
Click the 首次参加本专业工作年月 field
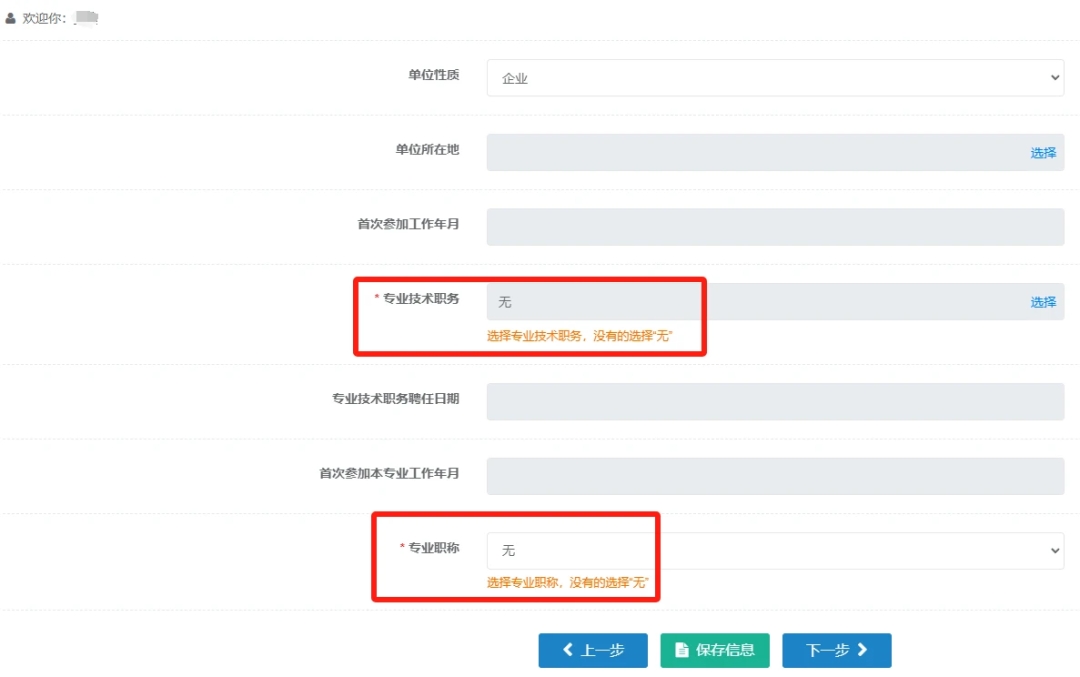tap(774, 476)
